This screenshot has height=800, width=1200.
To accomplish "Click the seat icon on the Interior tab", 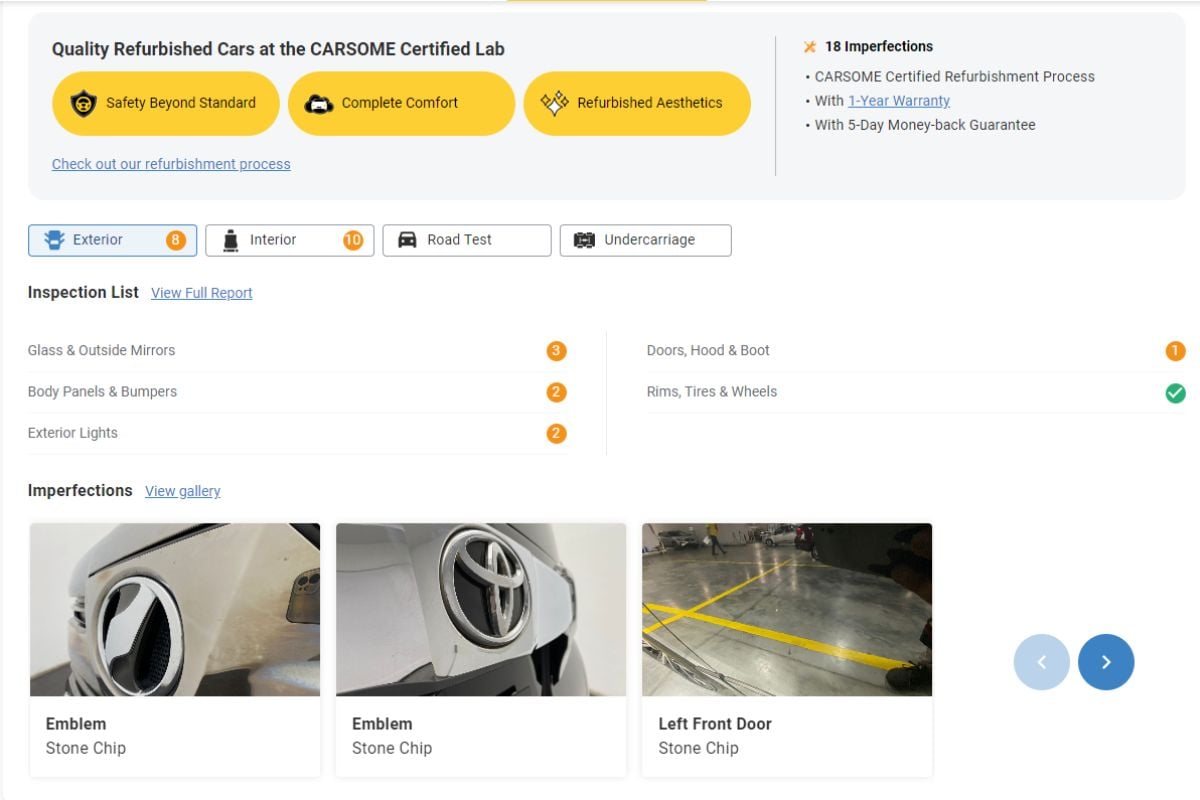I will [230, 239].
